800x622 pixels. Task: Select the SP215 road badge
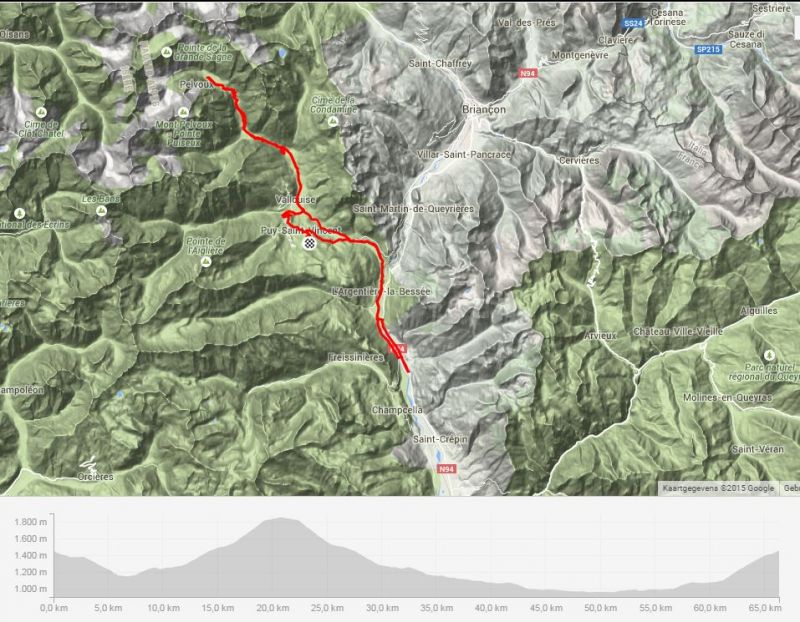(x=708, y=49)
